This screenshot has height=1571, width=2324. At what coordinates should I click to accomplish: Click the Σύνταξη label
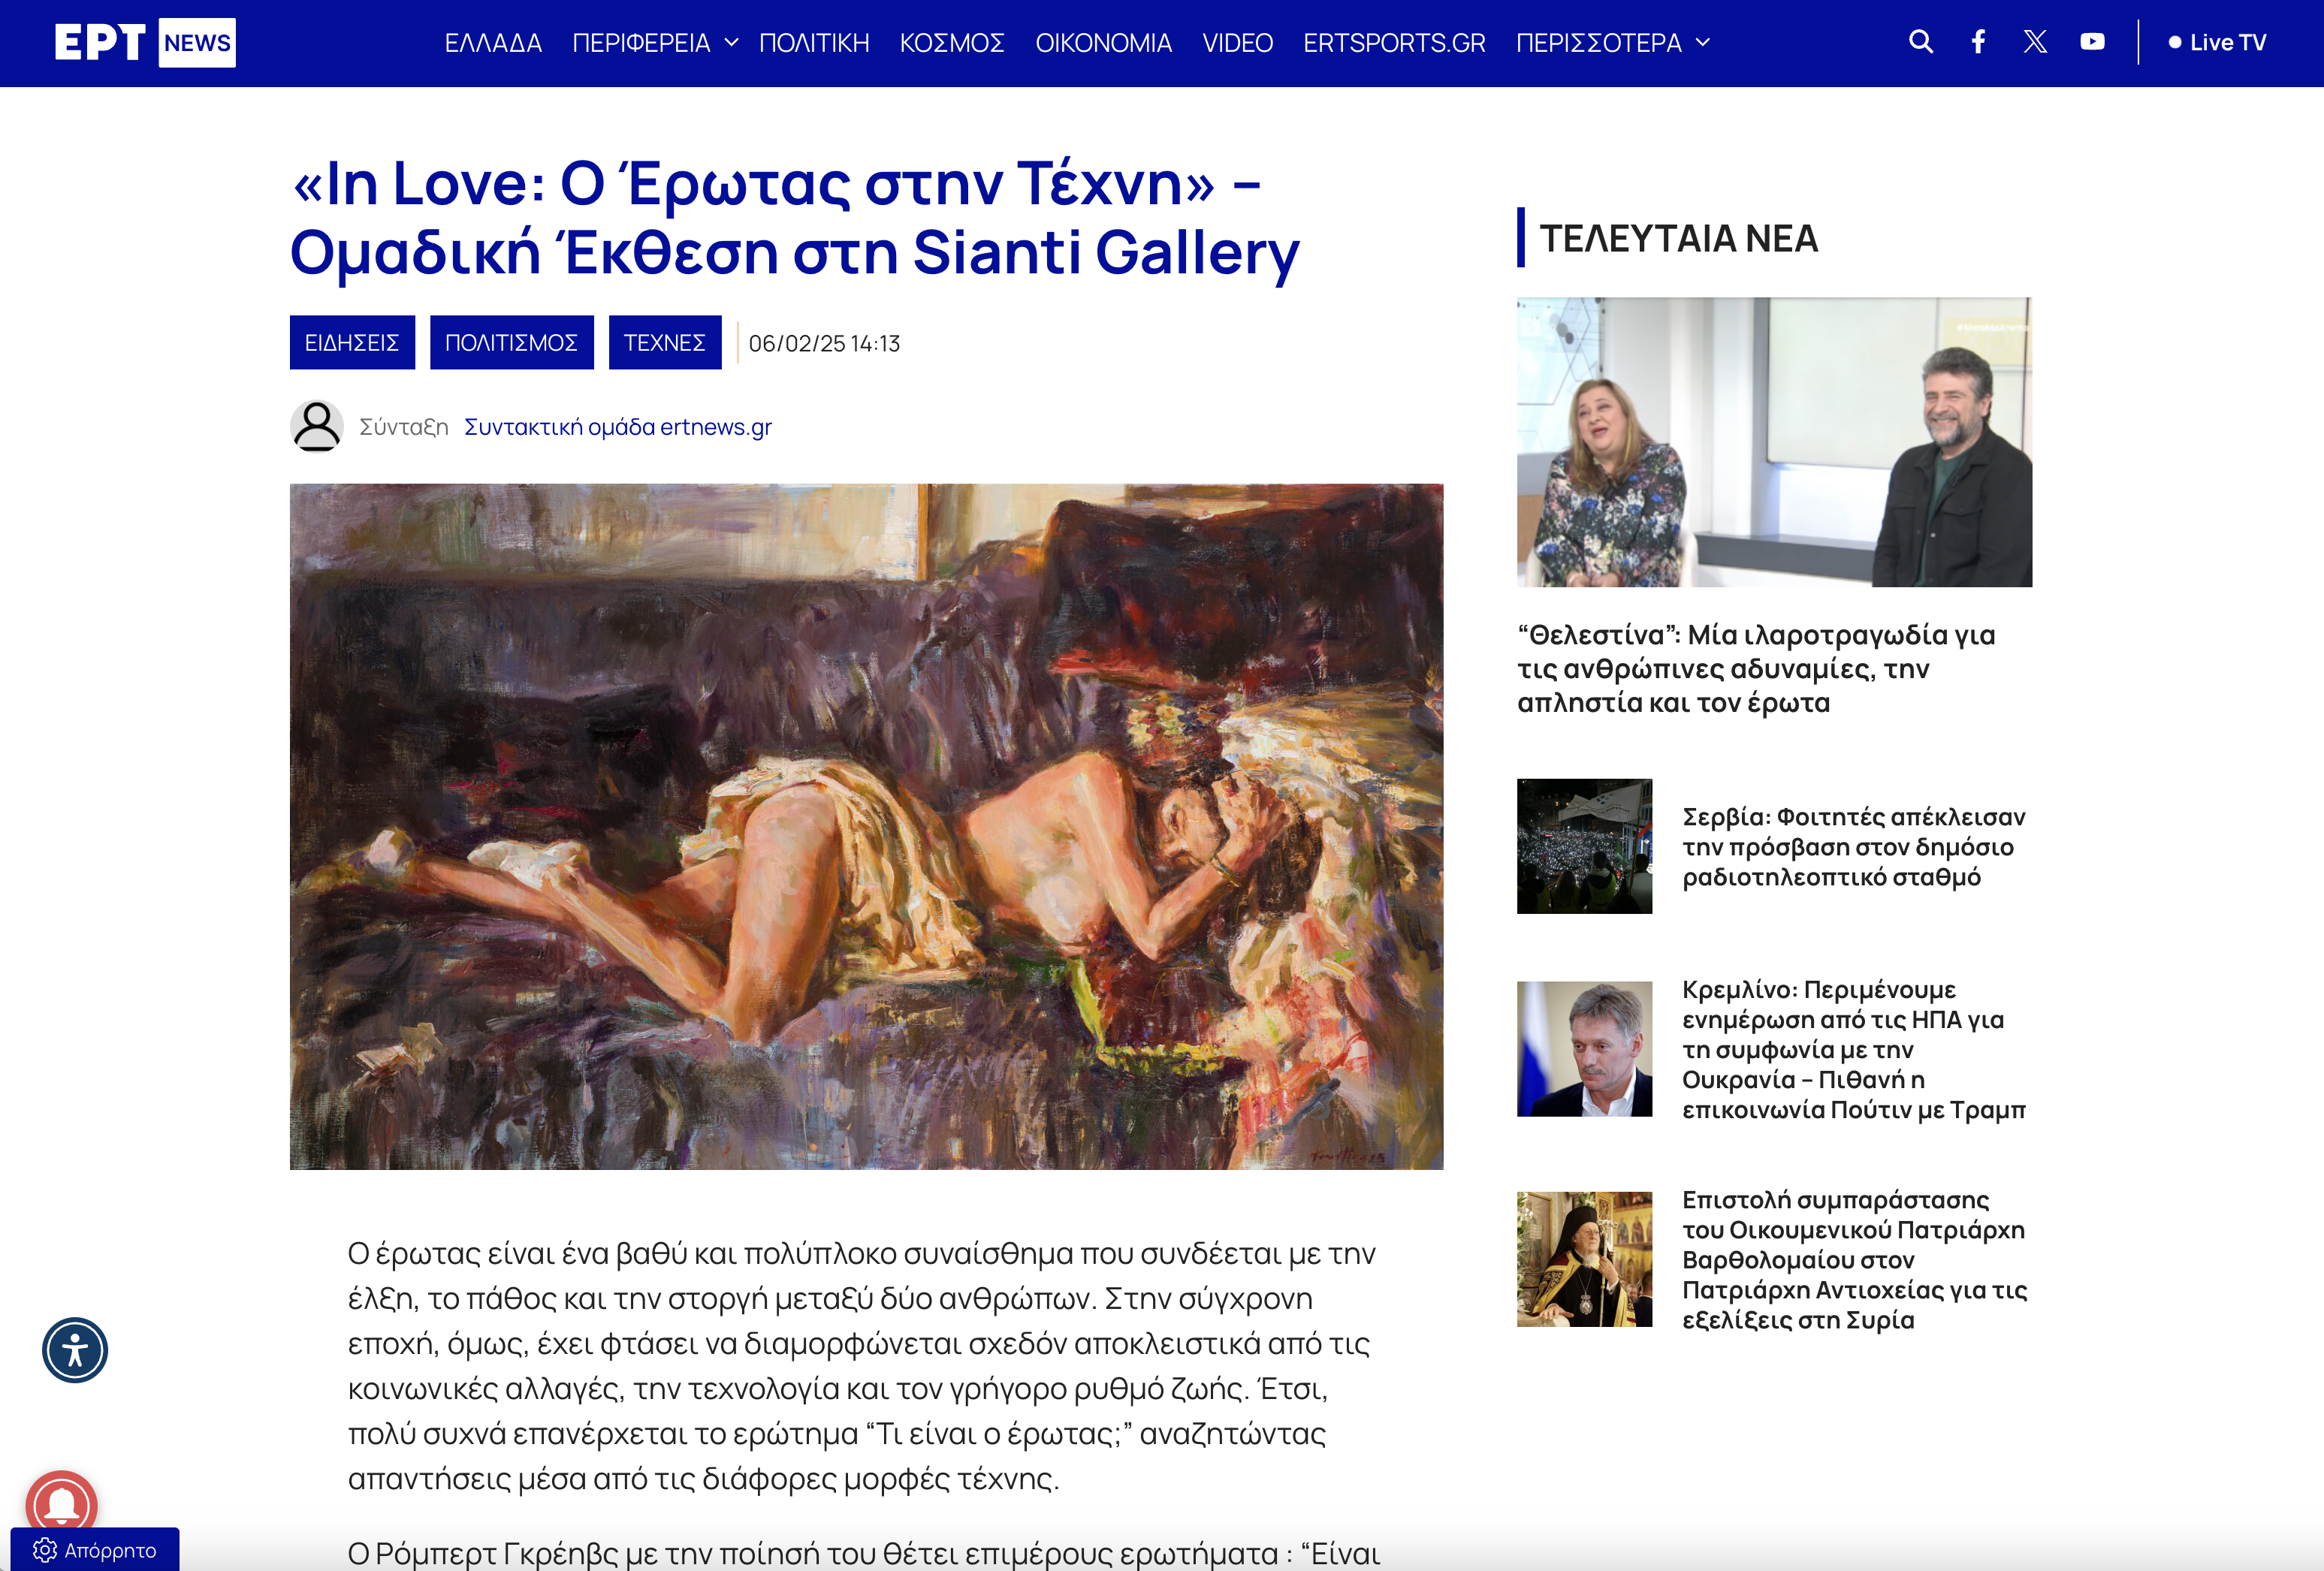pyautogui.click(x=403, y=427)
